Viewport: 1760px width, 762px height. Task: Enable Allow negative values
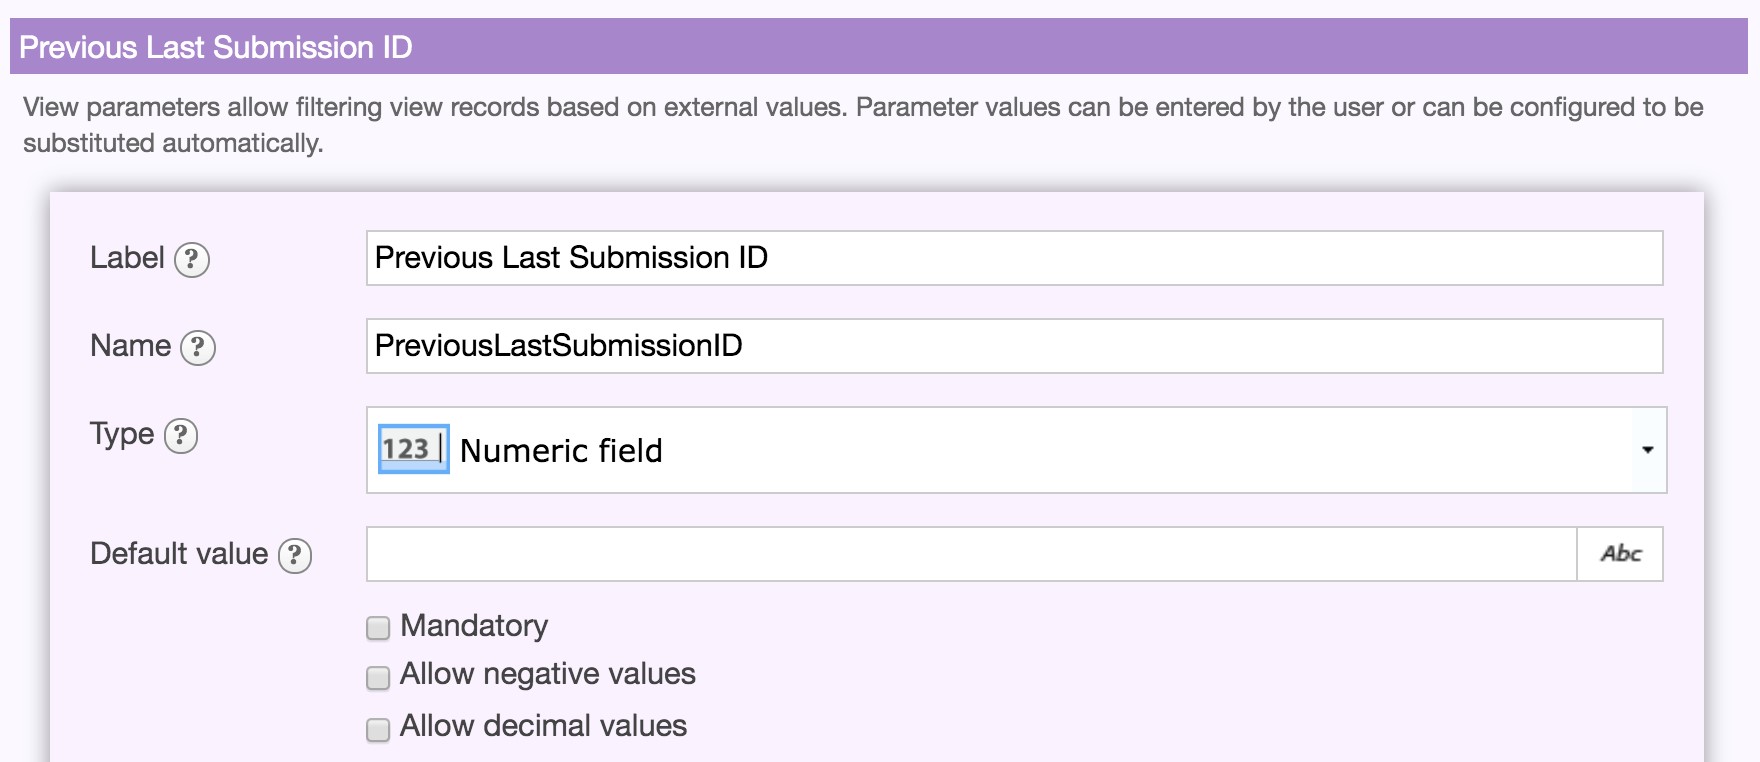[377, 677]
